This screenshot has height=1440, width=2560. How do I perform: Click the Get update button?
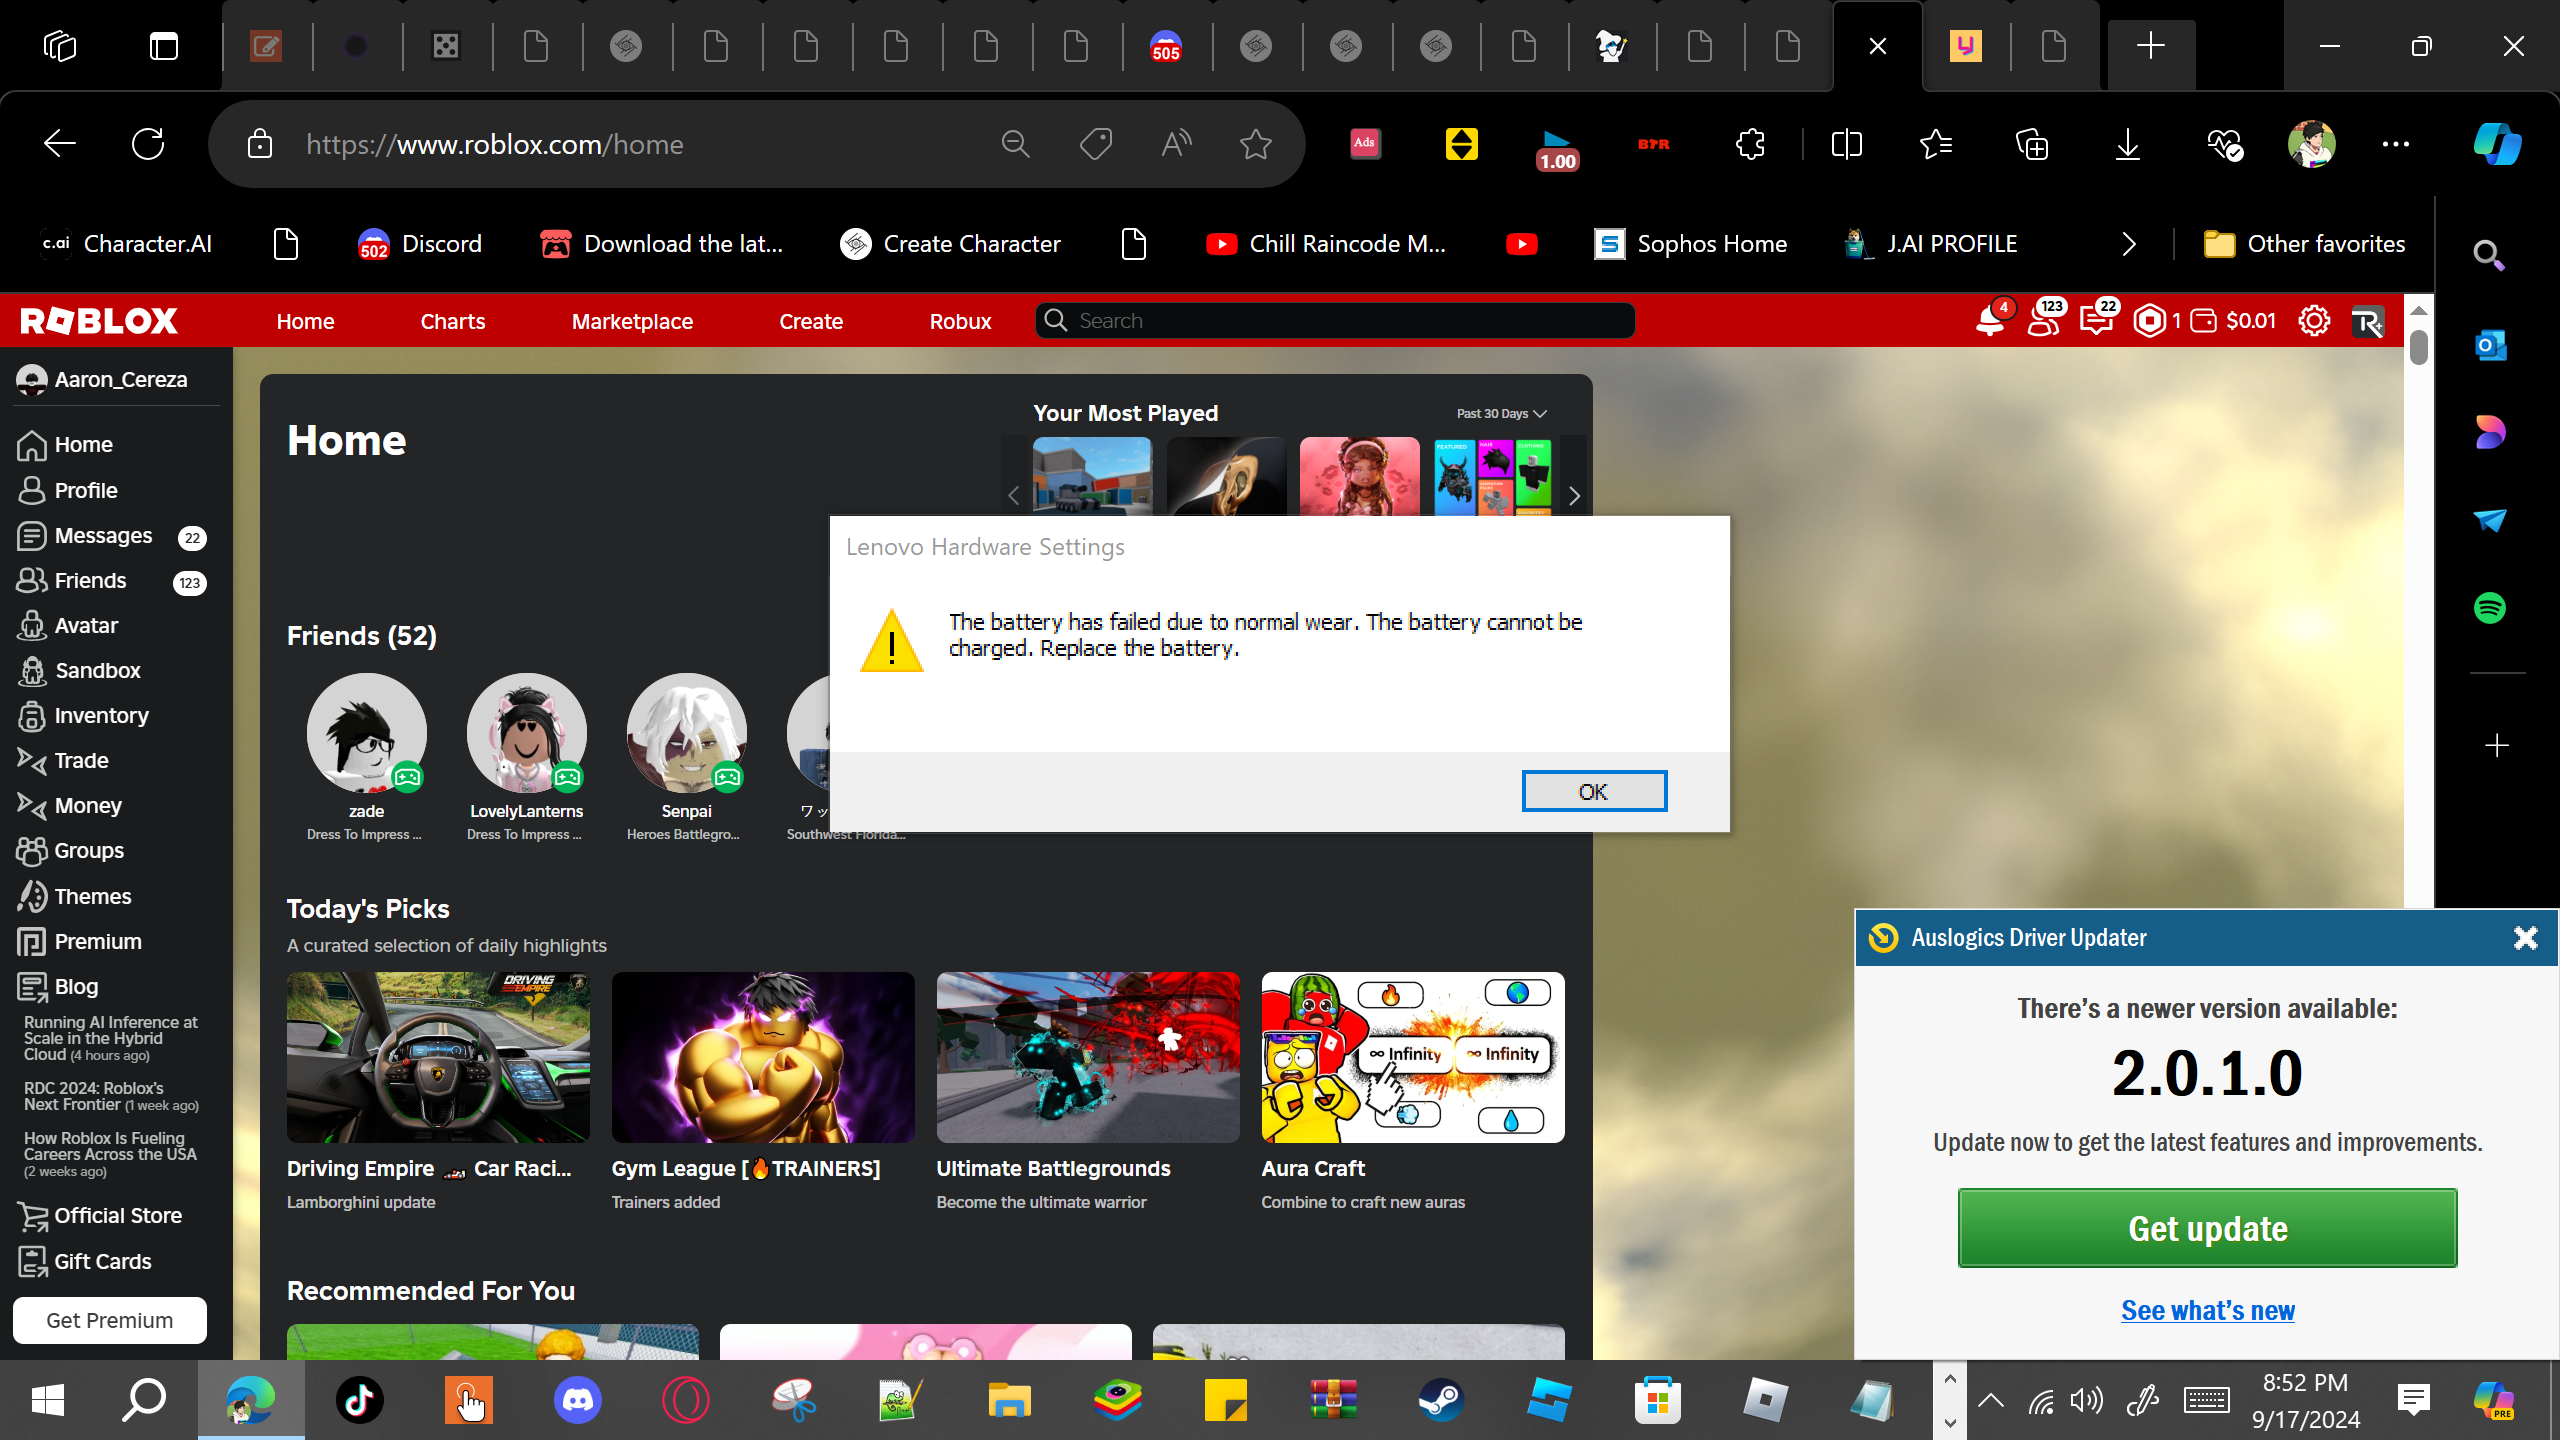coord(2207,1228)
